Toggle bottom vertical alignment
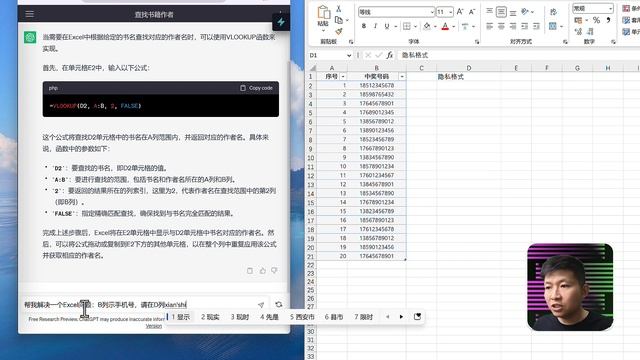Viewport: 640px width, 360px height. click(513, 12)
